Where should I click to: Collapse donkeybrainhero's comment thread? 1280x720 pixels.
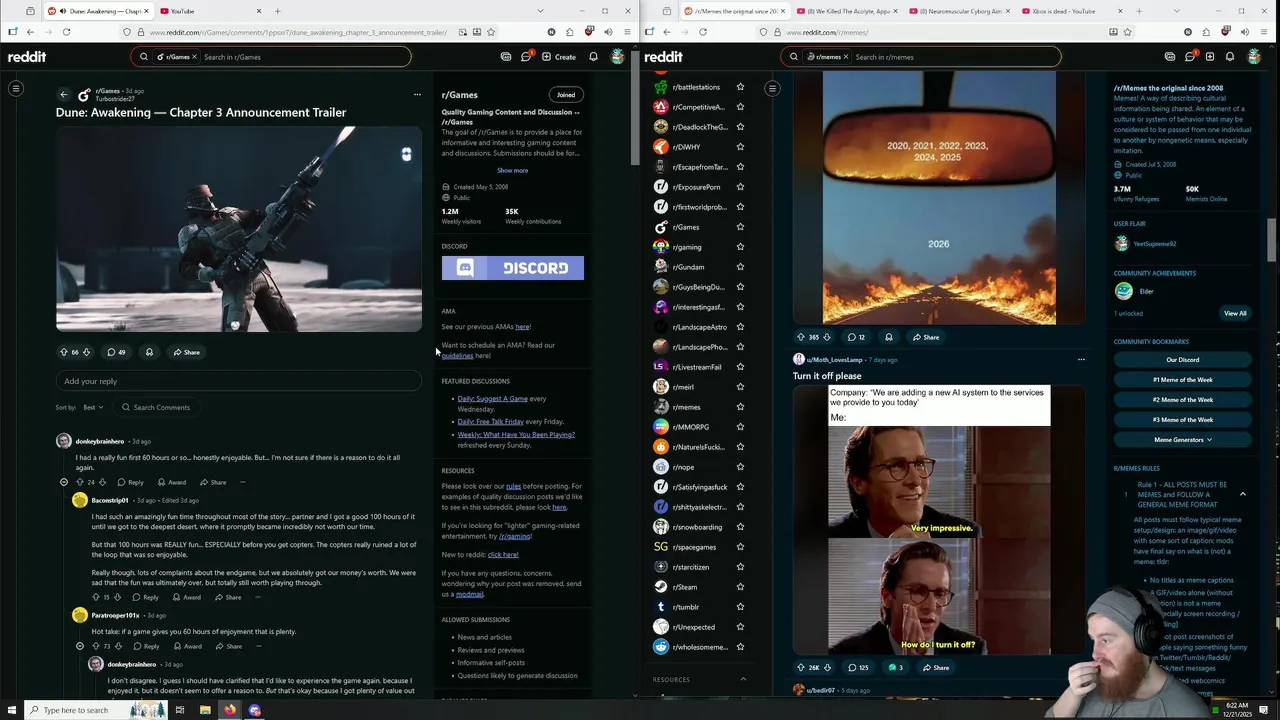64,482
